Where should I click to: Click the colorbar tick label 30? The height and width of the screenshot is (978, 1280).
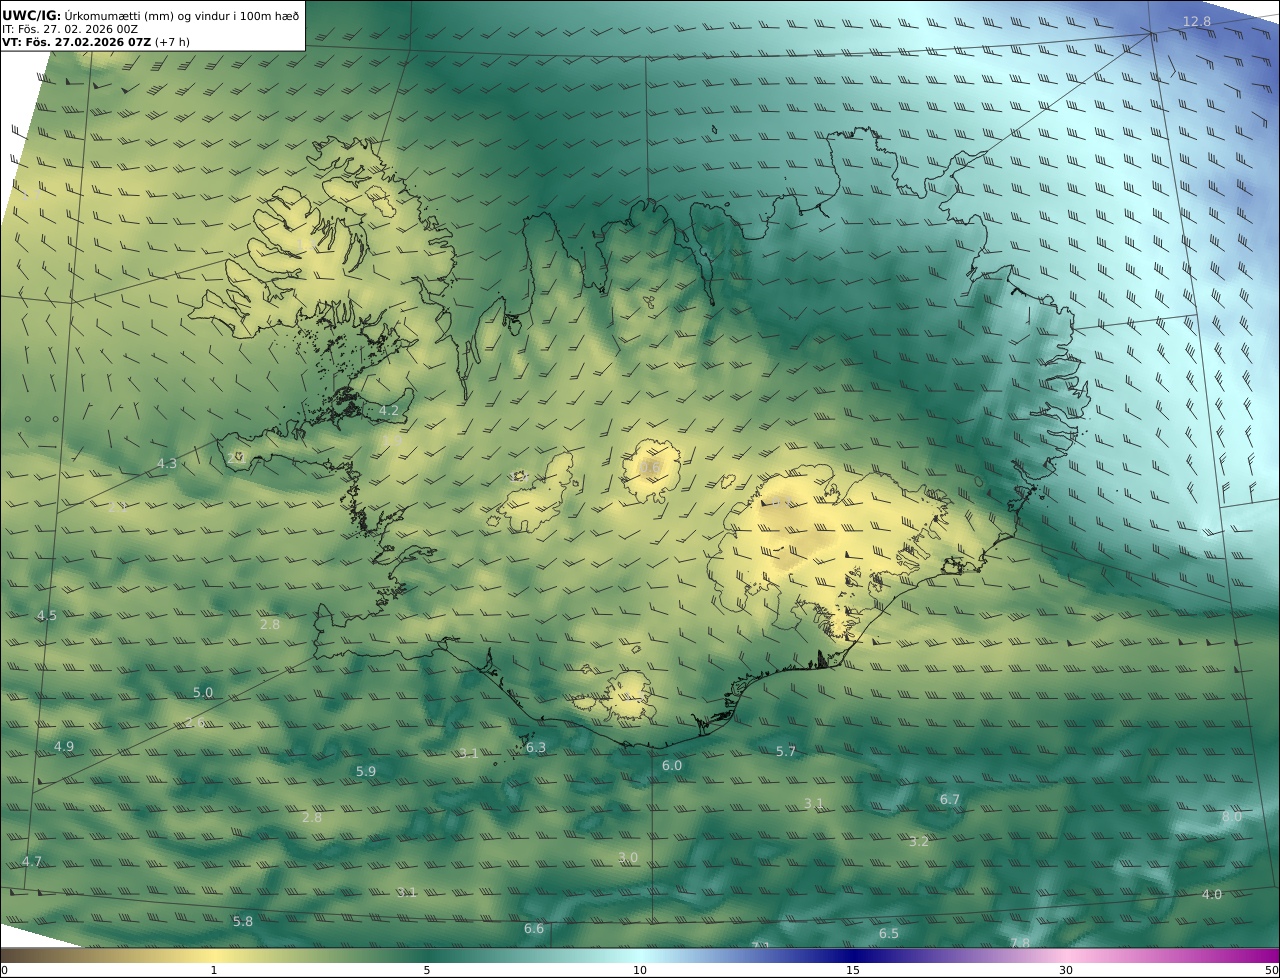(1066, 970)
